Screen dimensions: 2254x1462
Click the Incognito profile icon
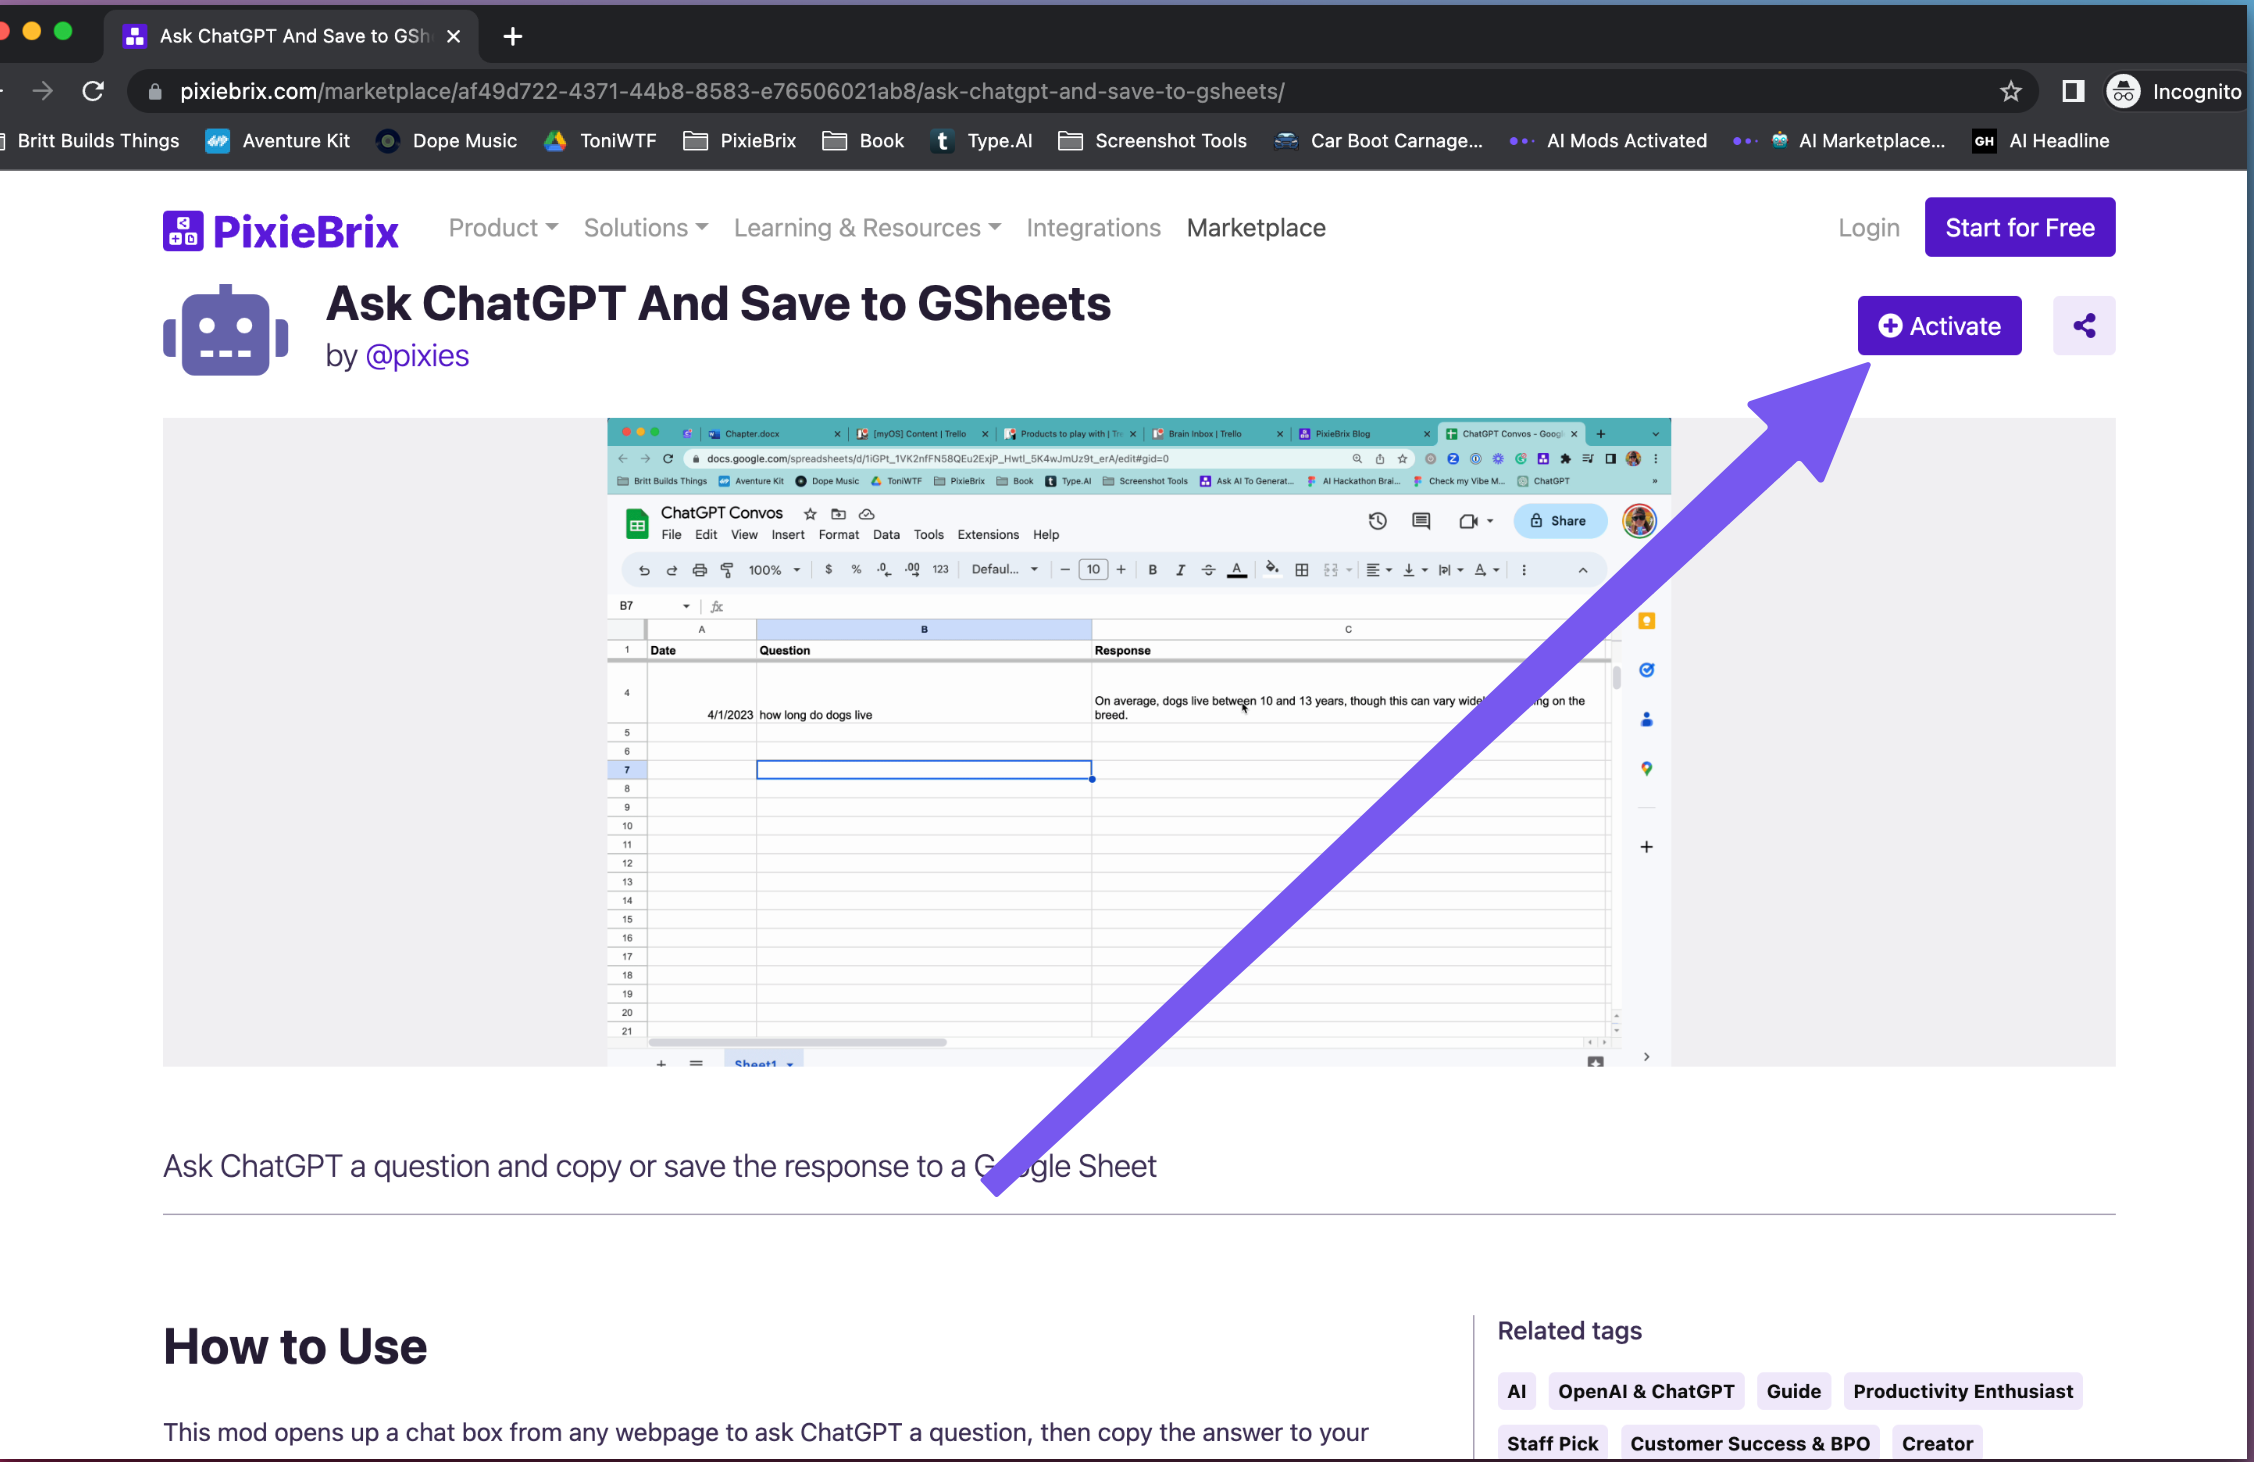click(2122, 92)
